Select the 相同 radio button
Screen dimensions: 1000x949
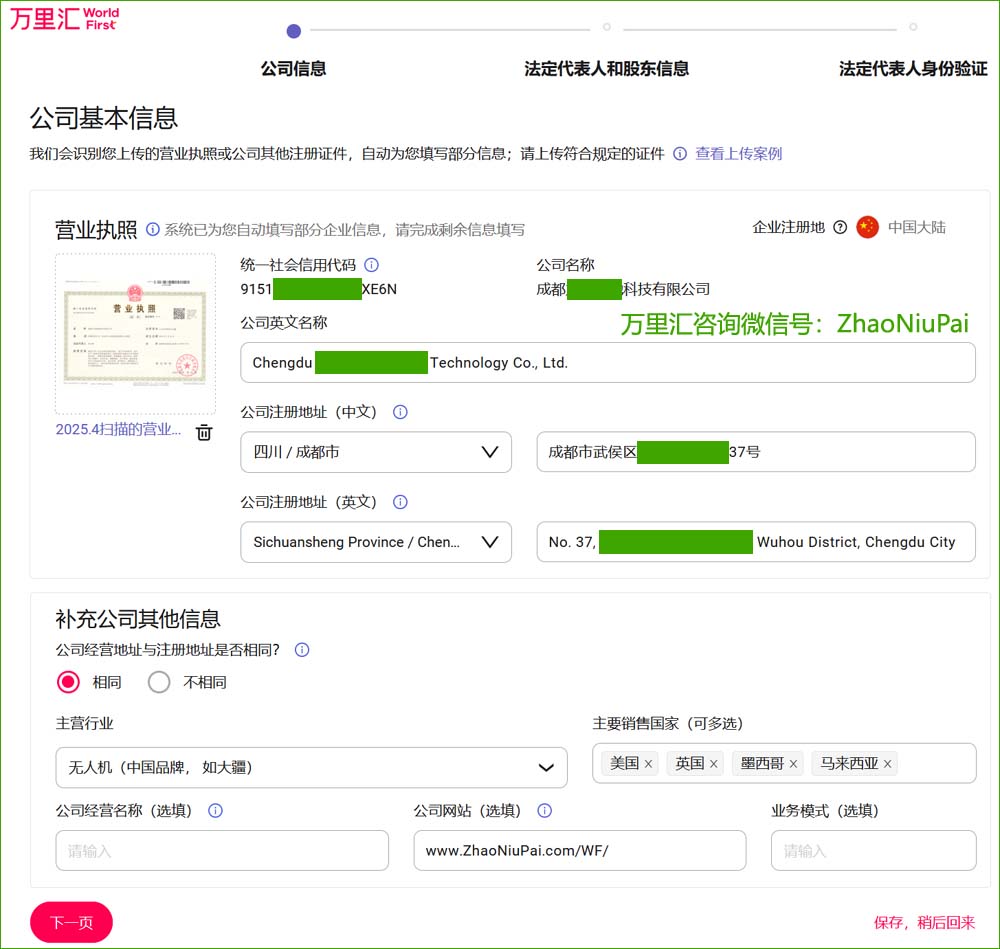(68, 682)
